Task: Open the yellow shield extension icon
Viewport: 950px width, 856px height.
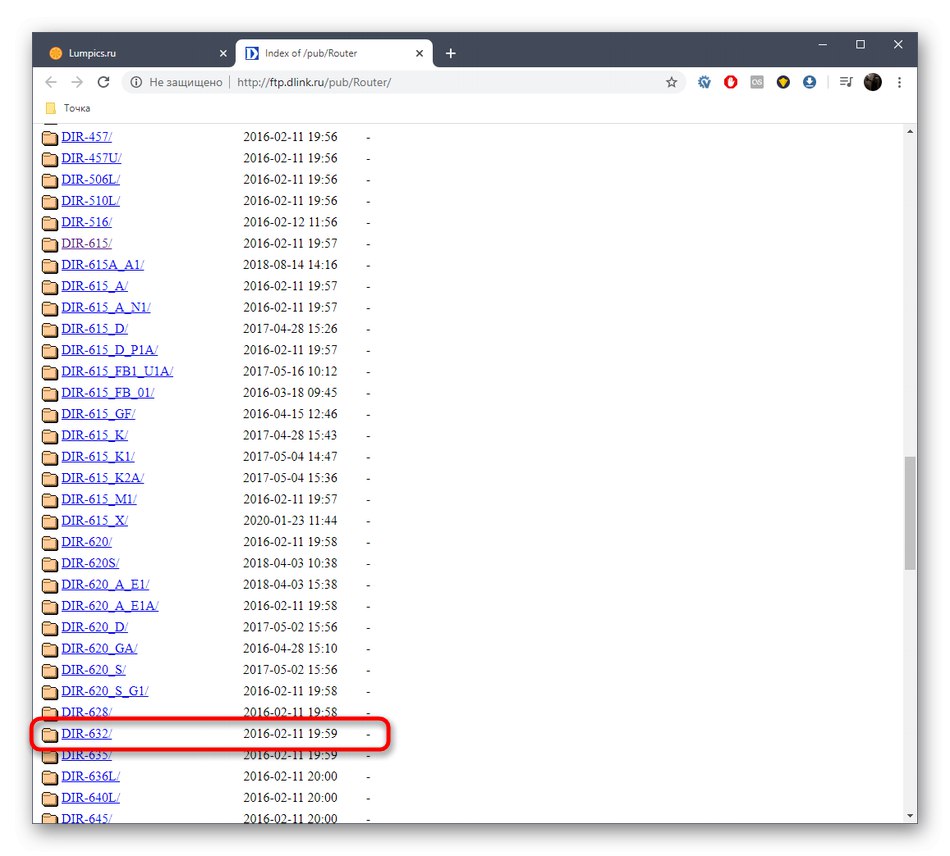Action: pyautogui.click(x=783, y=82)
